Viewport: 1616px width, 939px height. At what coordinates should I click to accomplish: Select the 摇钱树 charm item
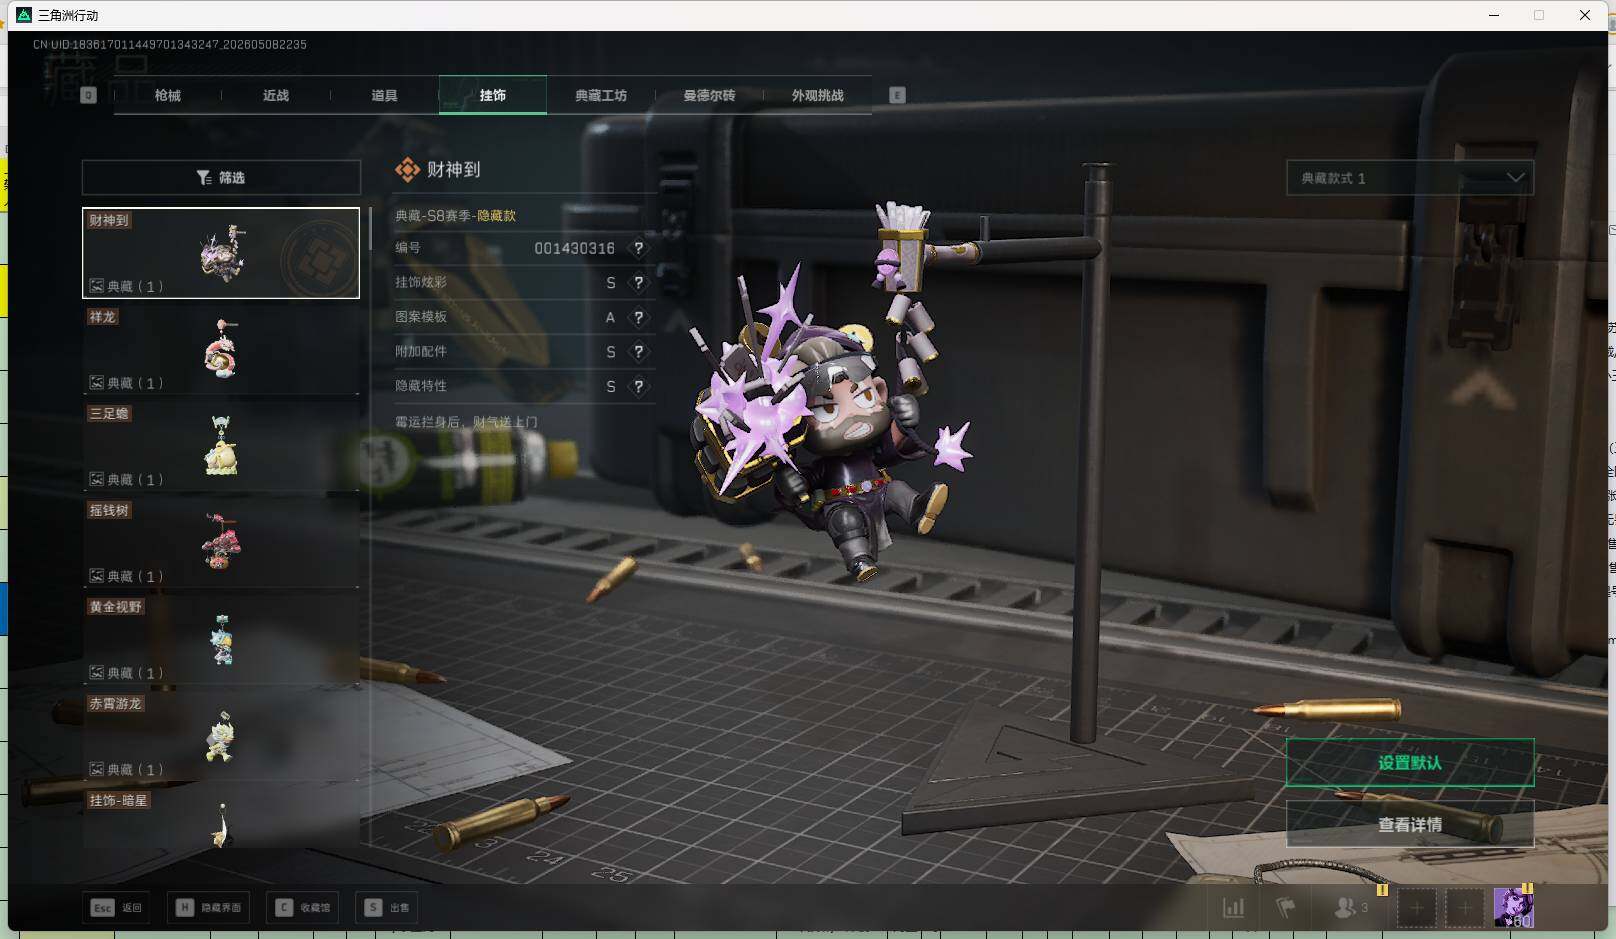point(221,543)
